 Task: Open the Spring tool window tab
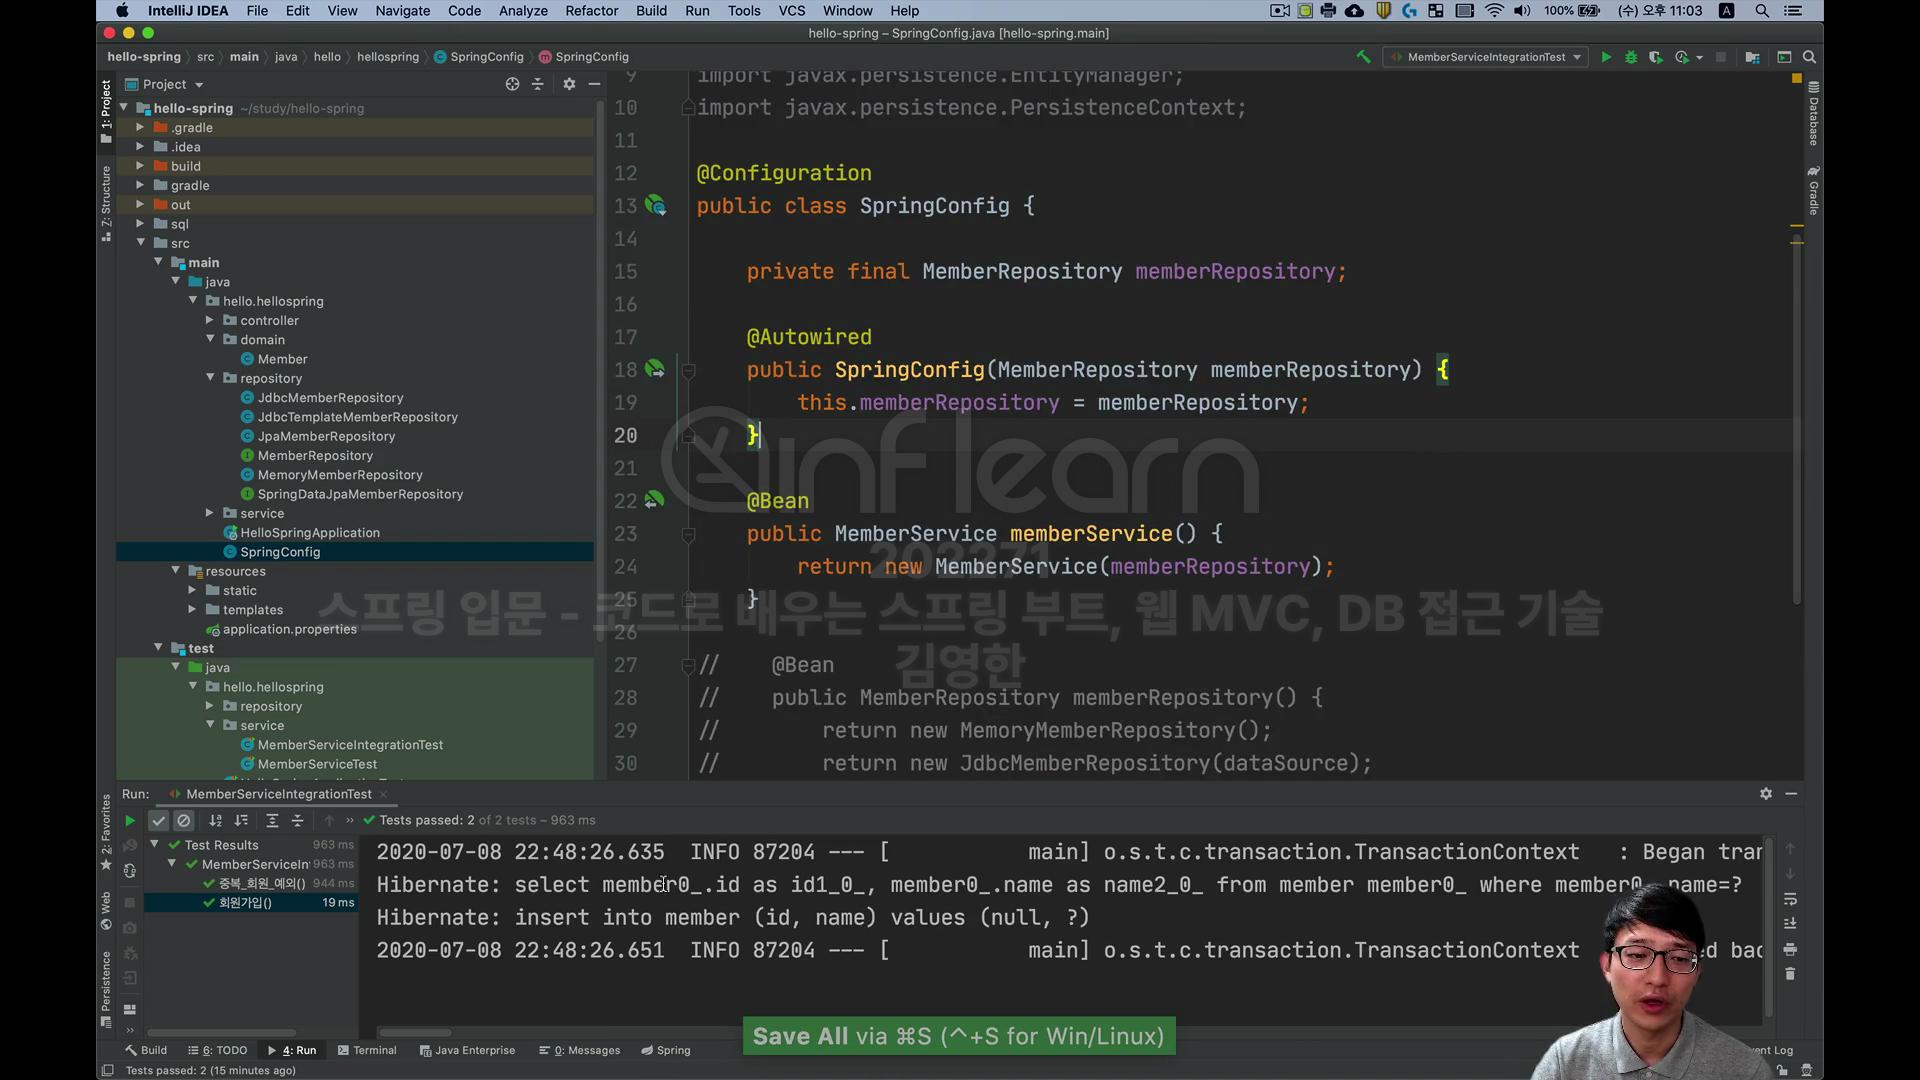[666, 1050]
